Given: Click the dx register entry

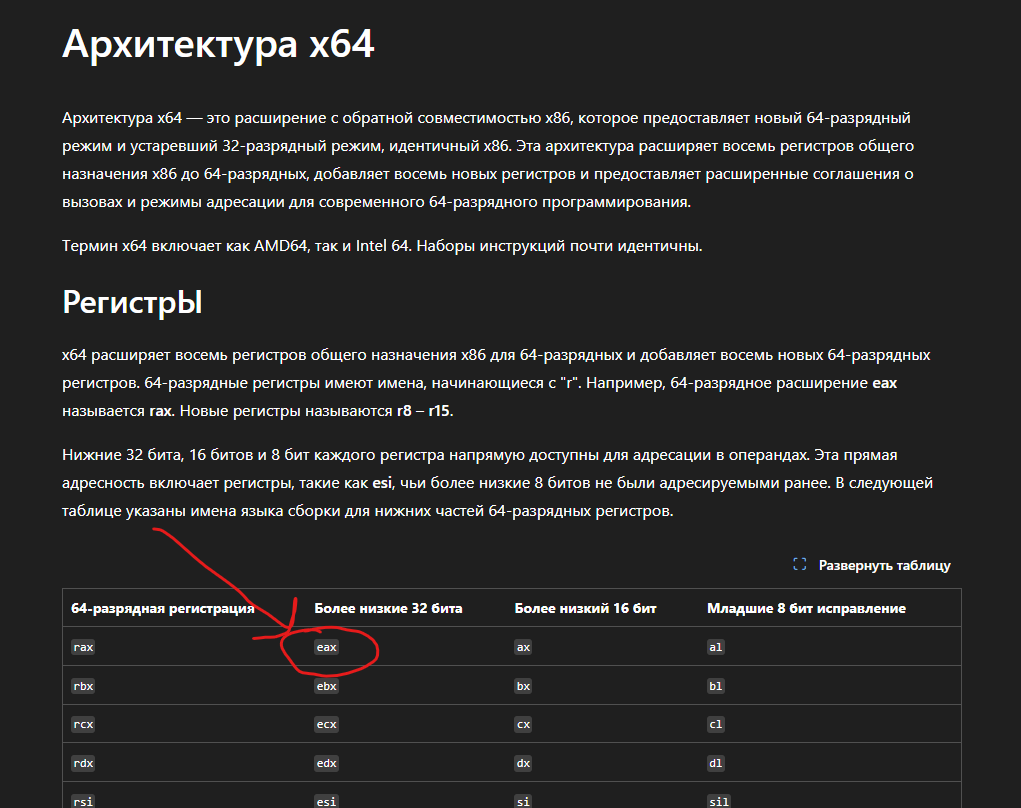Looking at the screenshot, I should pyautogui.click(x=524, y=763).
